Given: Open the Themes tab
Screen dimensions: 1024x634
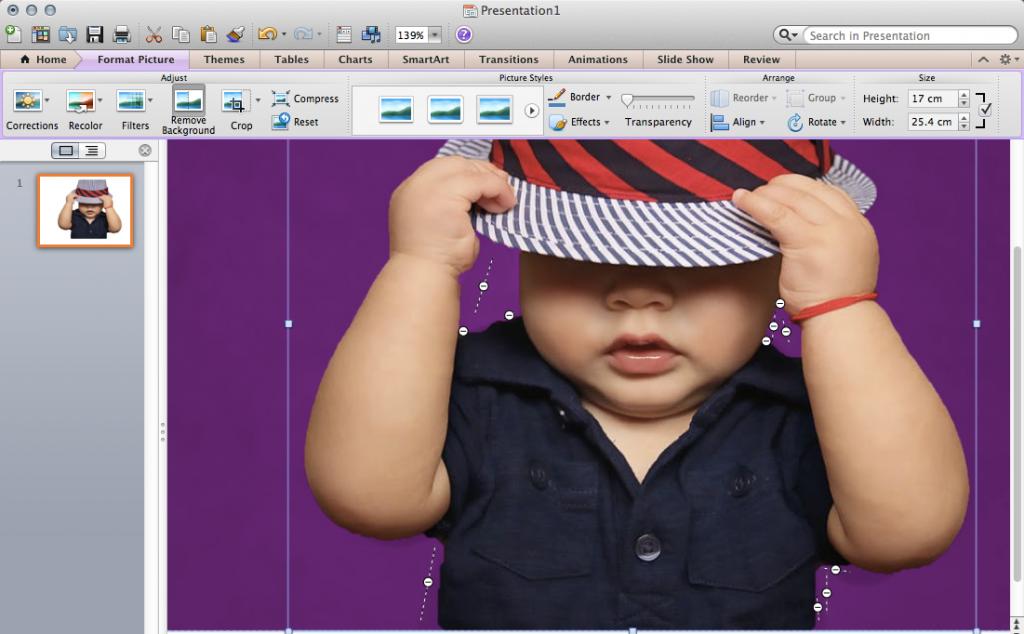Looking at the screenshot, I should tap(224, 59).
